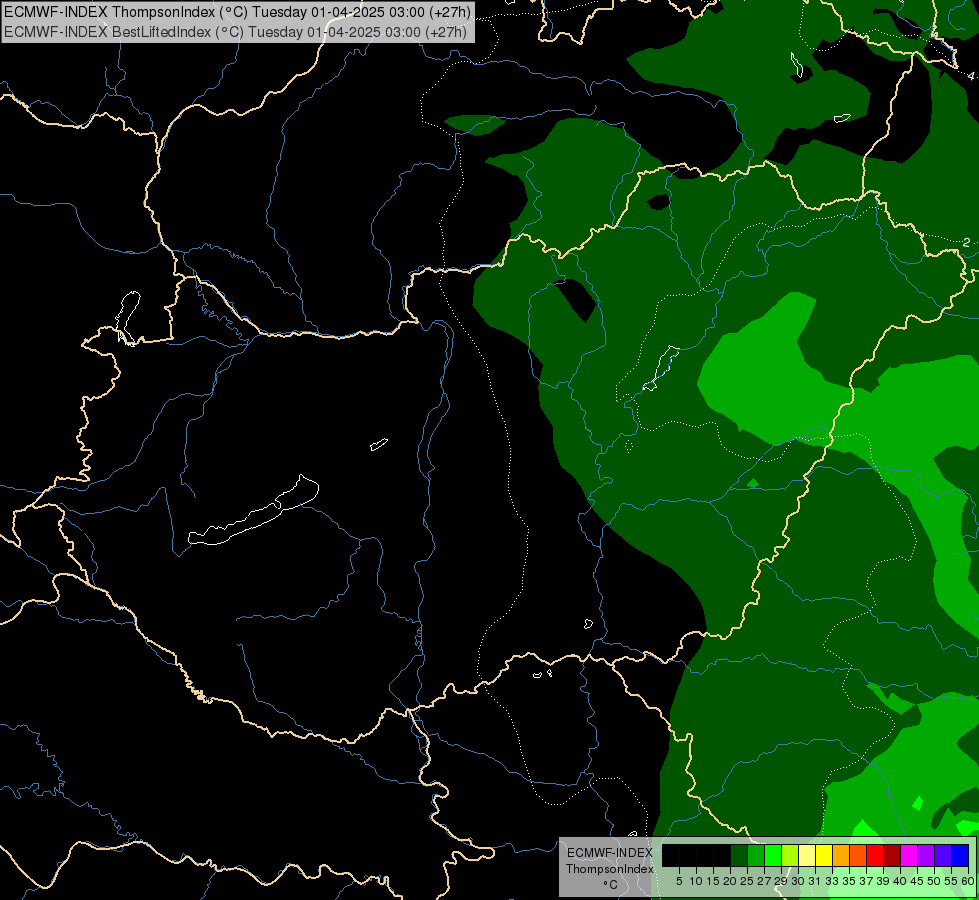979x900 pixels.
Task: Click the legend value 40
Action: tap(900, 881)
